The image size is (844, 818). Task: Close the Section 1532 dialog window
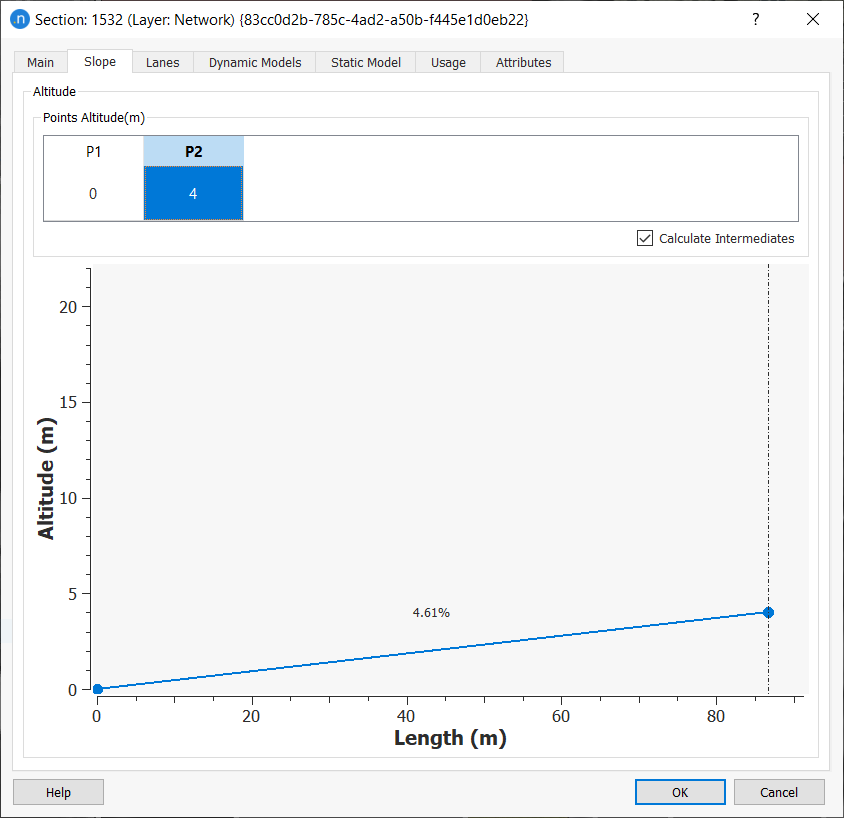[x=813, y=19]
